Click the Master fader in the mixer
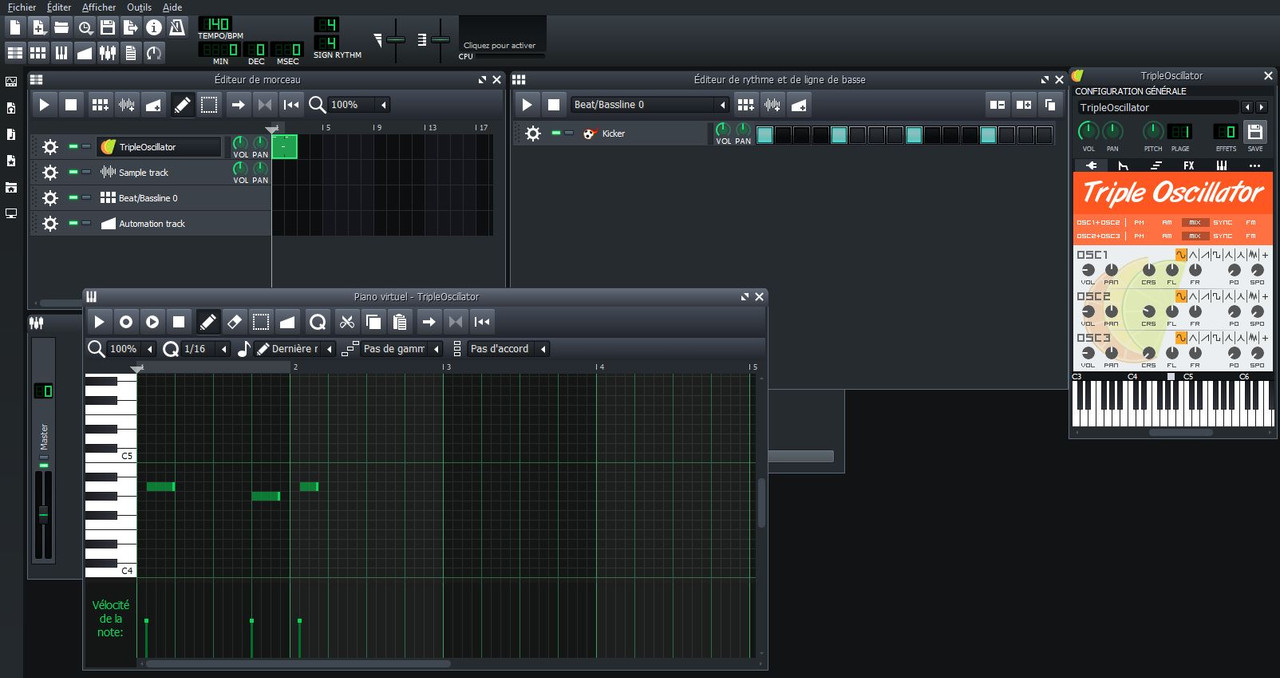 [x=43, y=514]
